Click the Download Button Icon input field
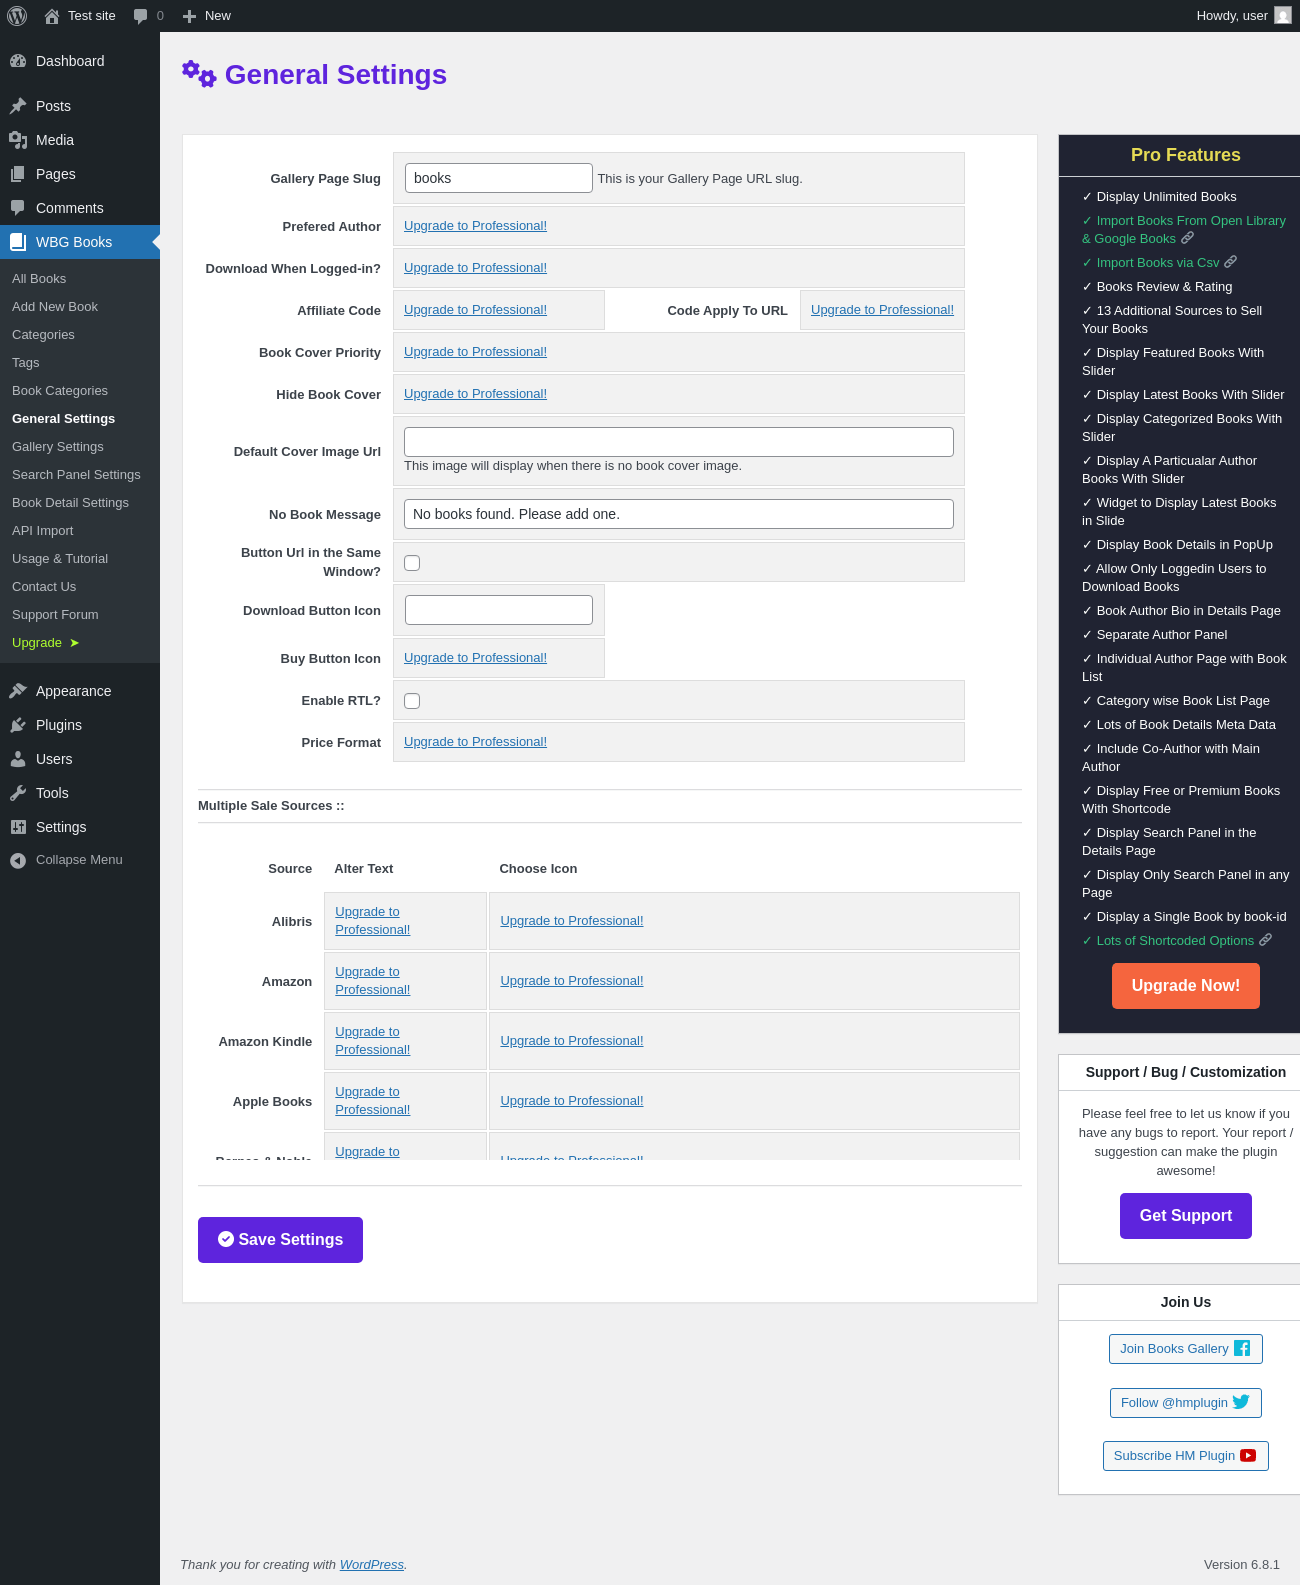Screen dimensions: 1300x1585 (x=498, y=610)
